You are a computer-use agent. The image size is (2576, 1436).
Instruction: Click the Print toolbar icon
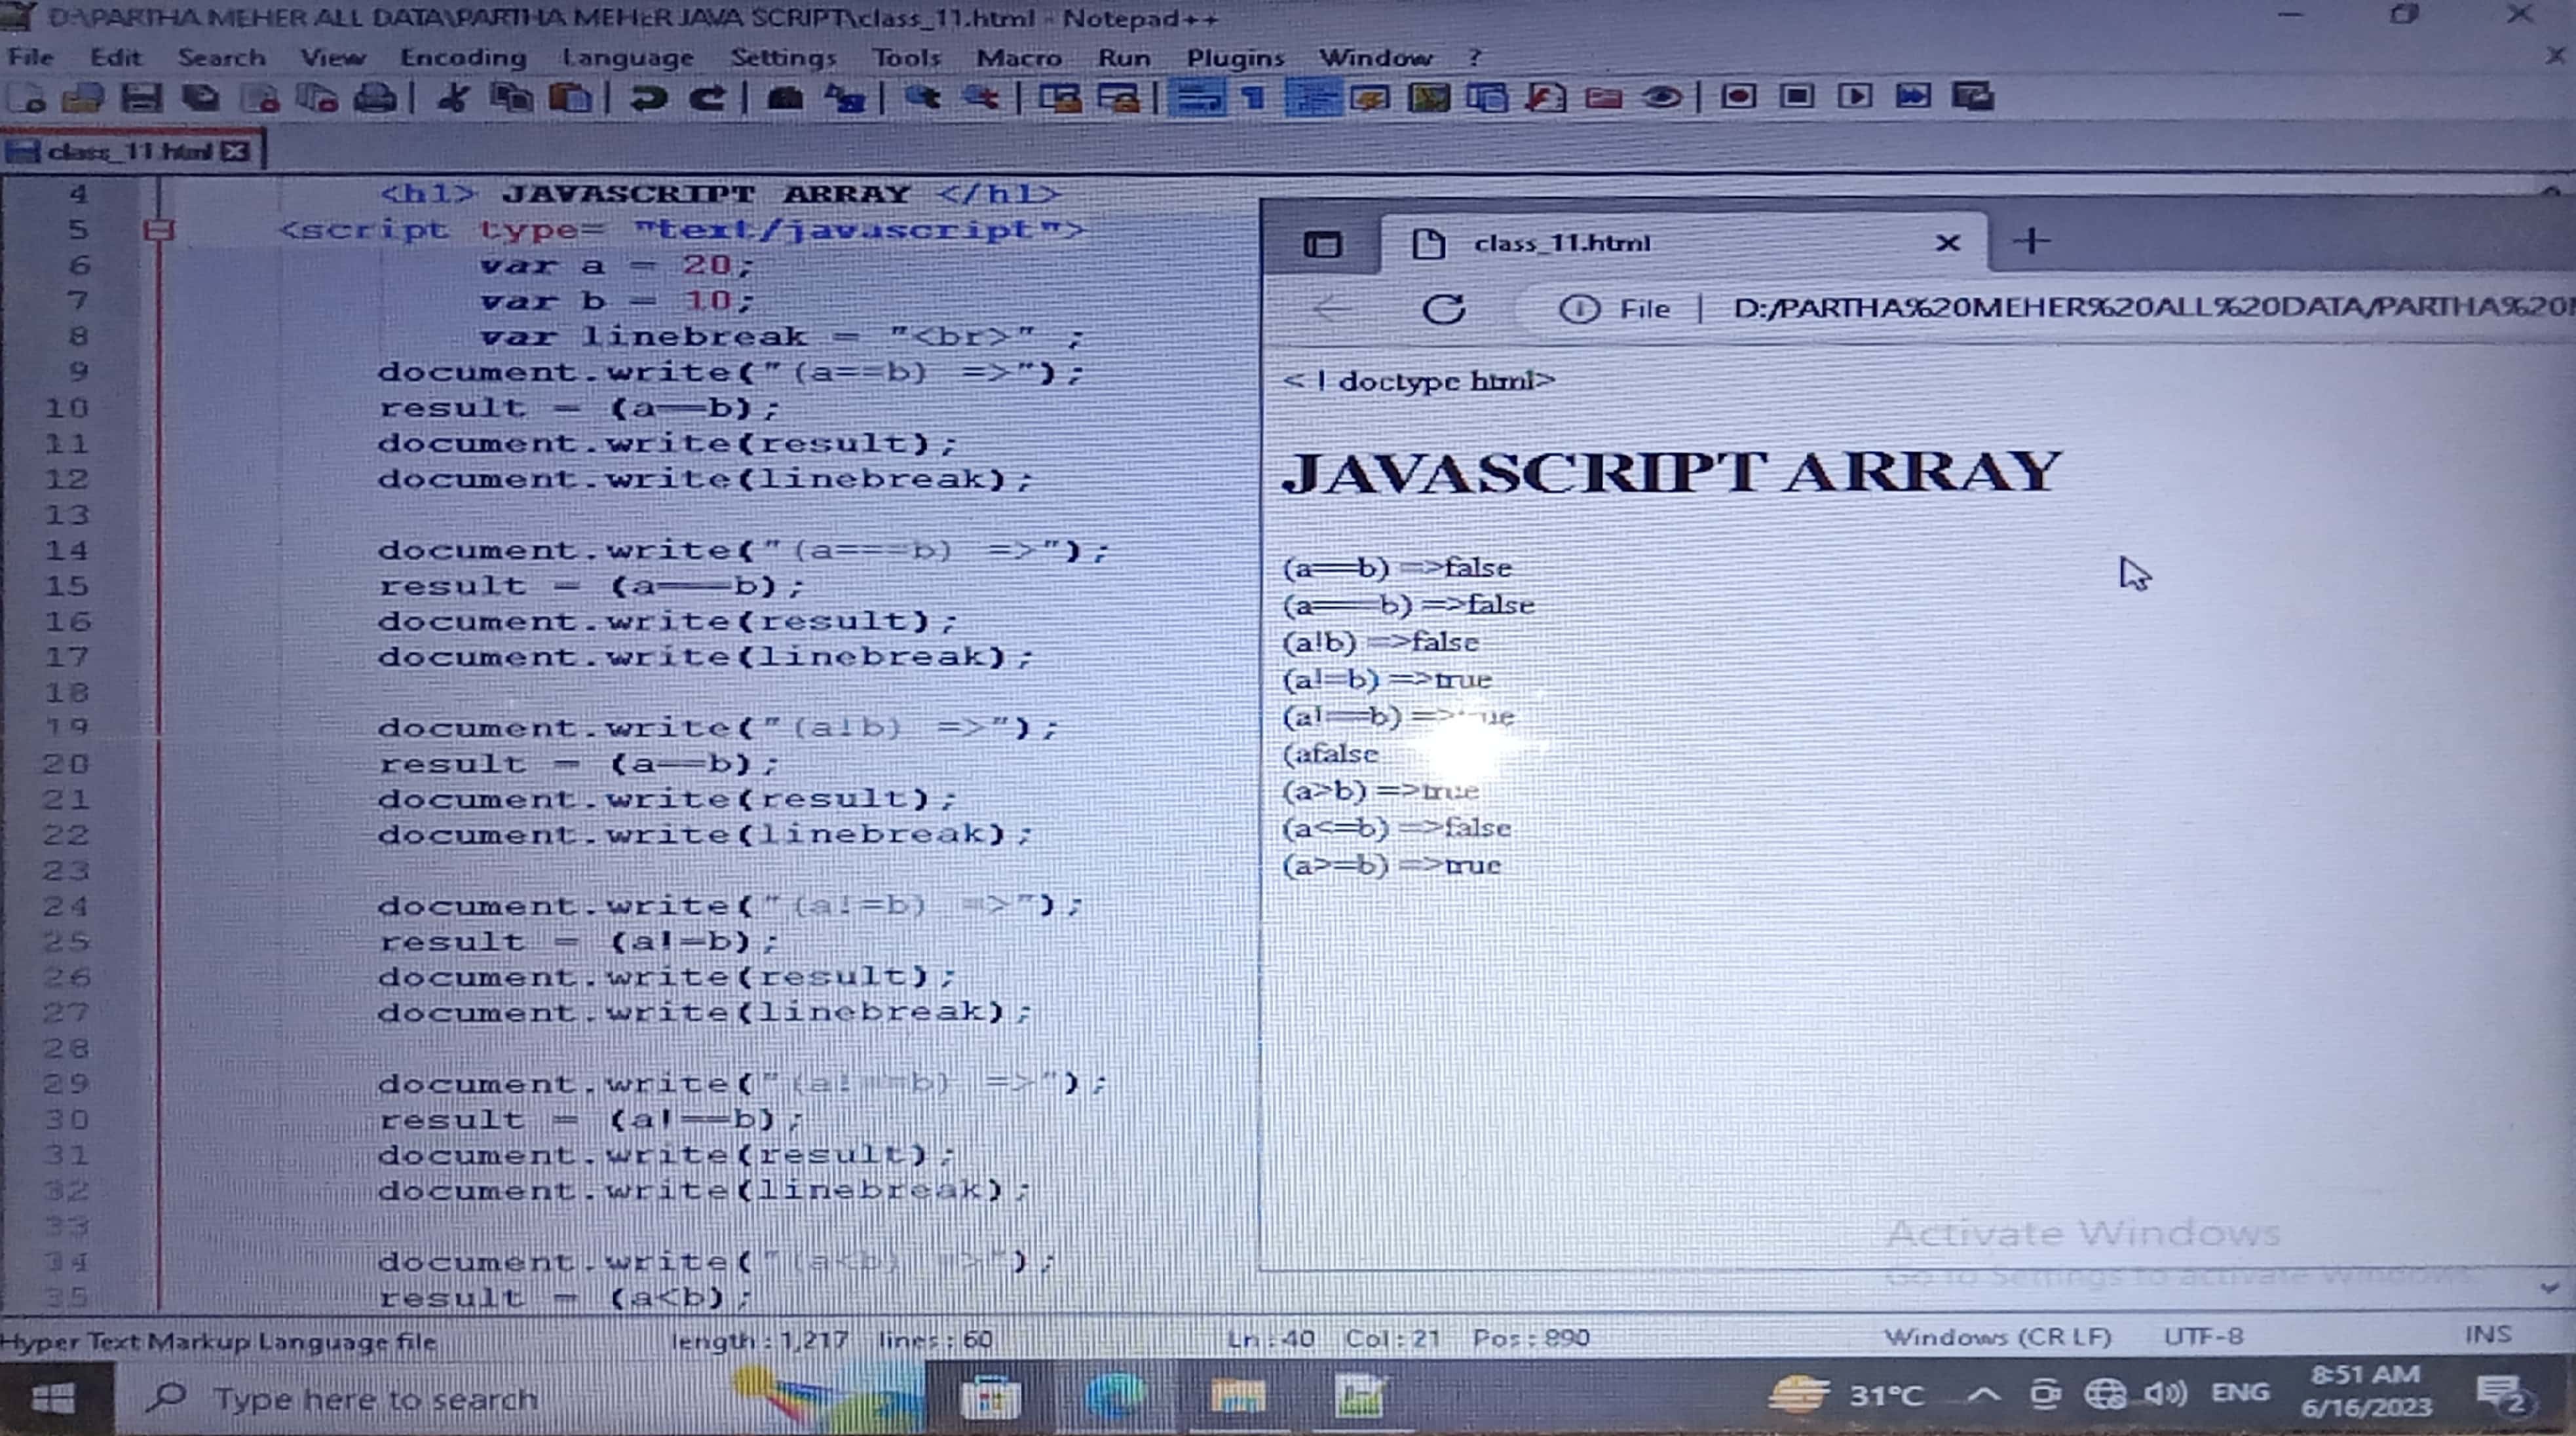pyautogui.click(x=376, y=98)
